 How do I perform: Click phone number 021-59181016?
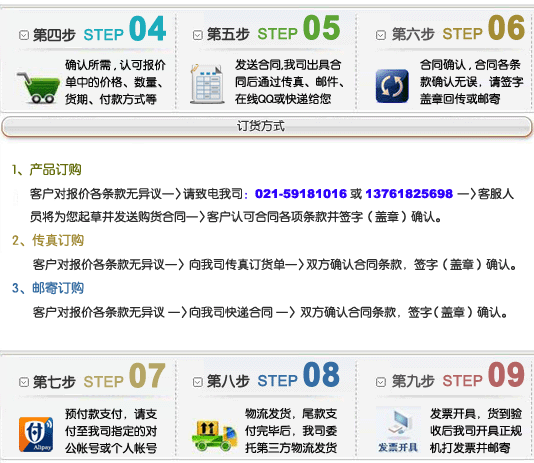click(301, 194)
